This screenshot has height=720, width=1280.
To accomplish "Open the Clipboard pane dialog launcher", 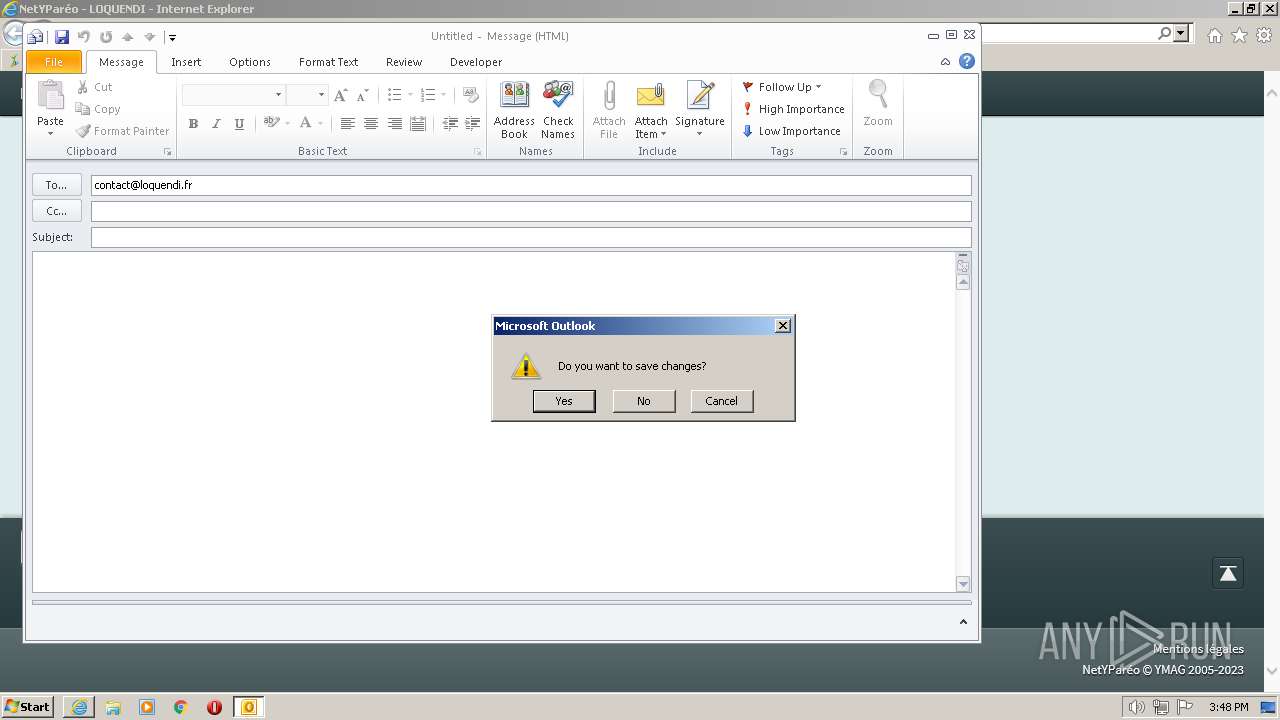I will tap(168, 152).
